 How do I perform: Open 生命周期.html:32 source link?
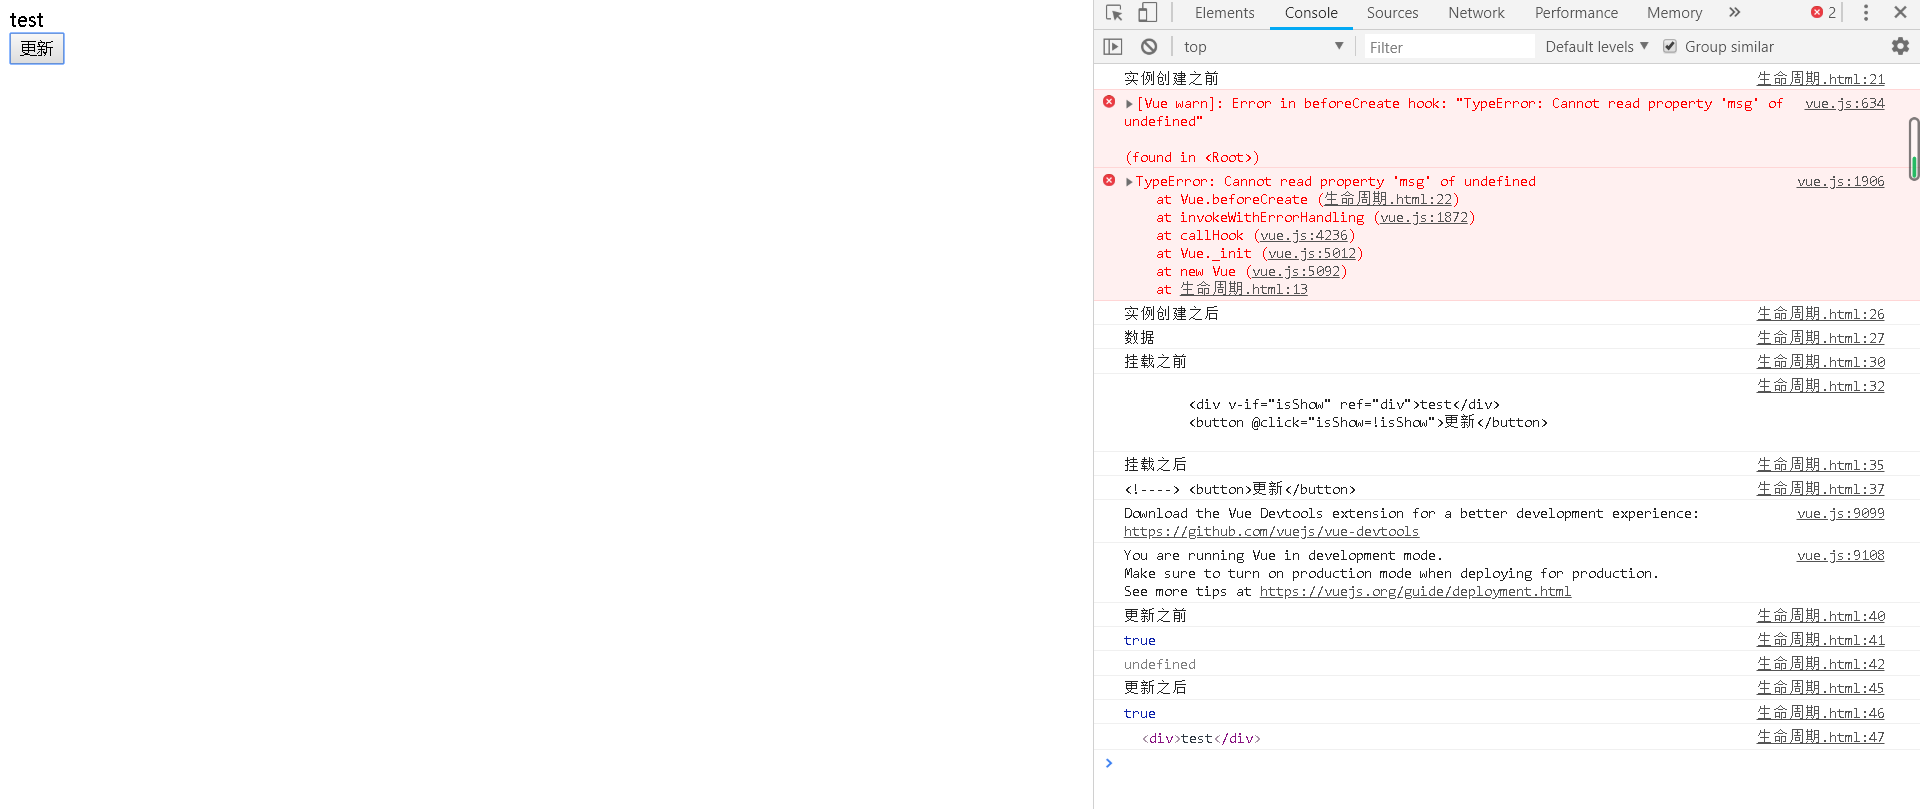[1820, 386]
